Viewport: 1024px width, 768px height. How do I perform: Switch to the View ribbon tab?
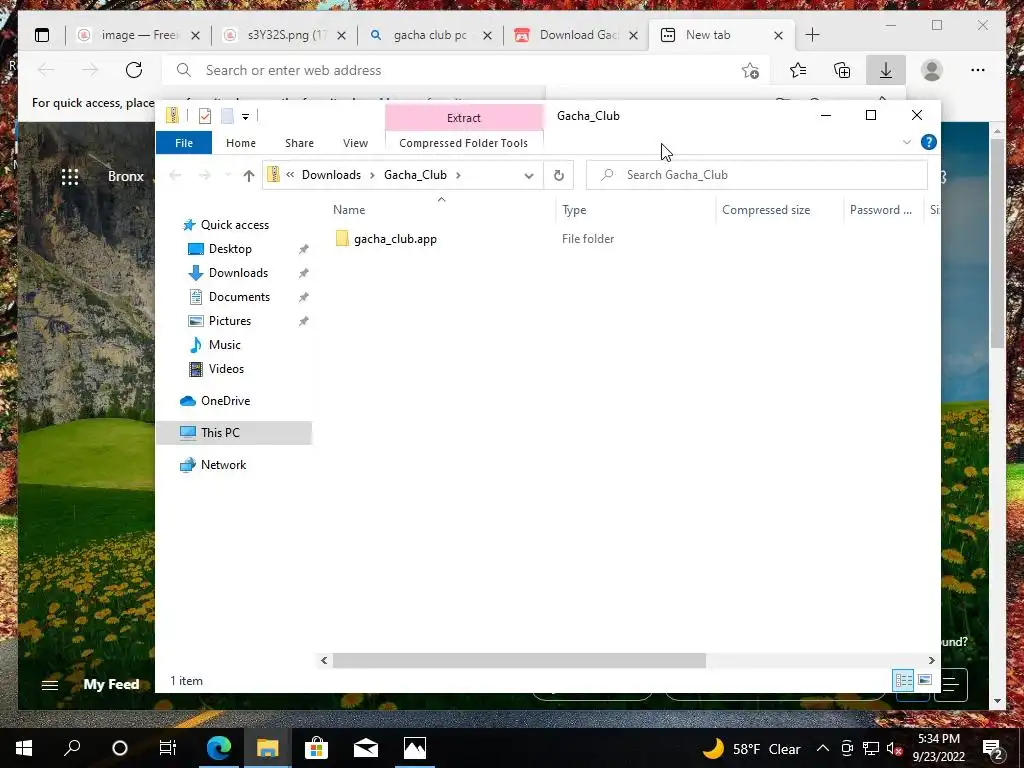(355, 143)
